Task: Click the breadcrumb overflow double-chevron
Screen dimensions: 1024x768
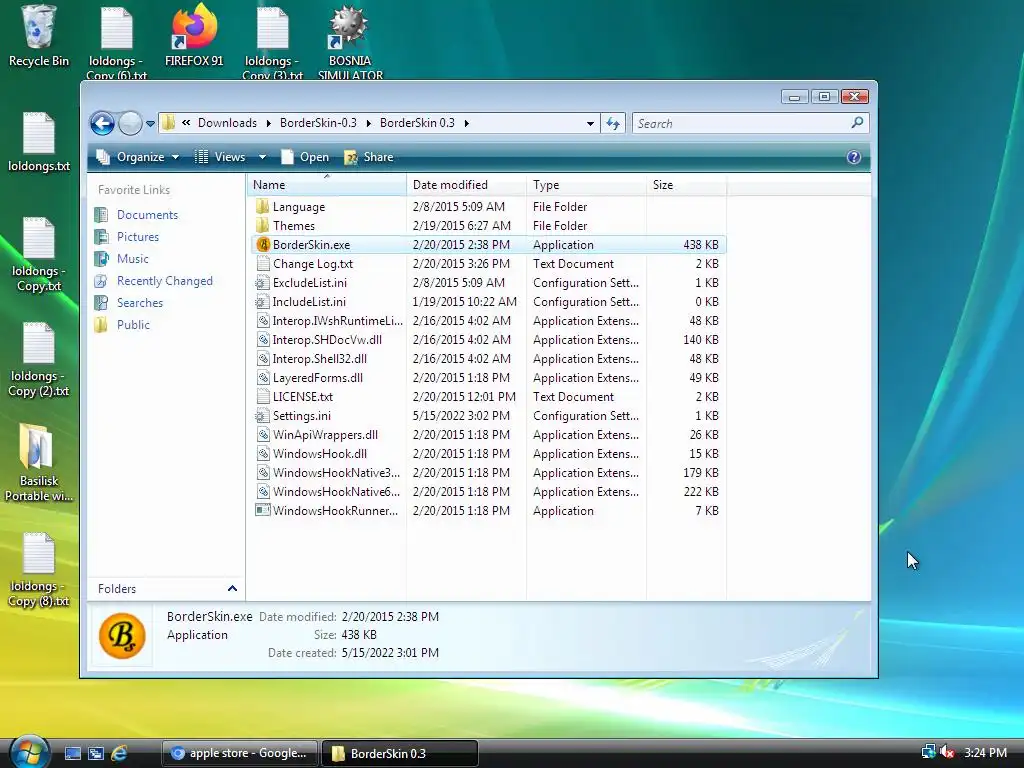Action: (186, 123)
